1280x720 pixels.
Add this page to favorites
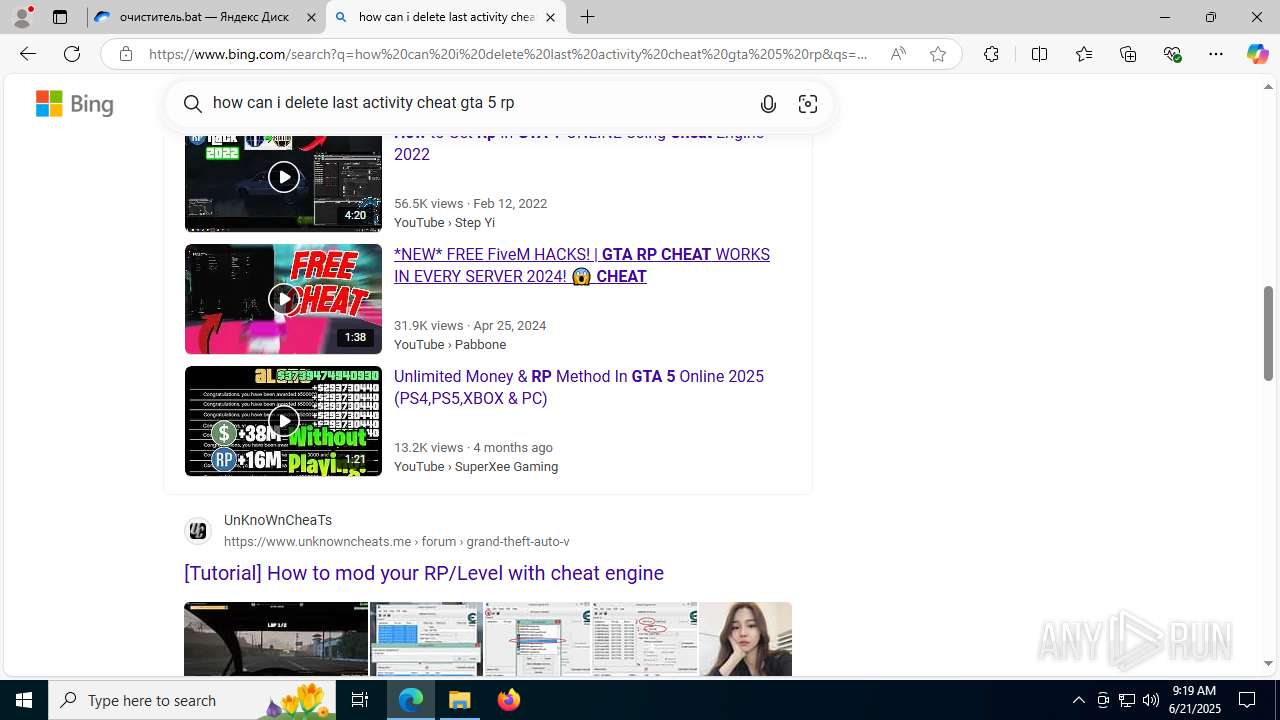(x=938, y=54)
